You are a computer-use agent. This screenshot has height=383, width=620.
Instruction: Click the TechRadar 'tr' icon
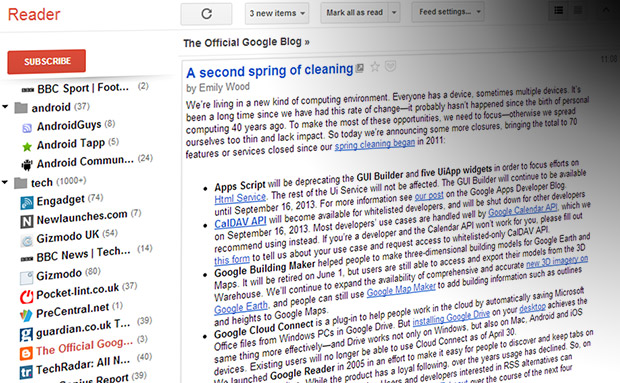click(26, 372)
